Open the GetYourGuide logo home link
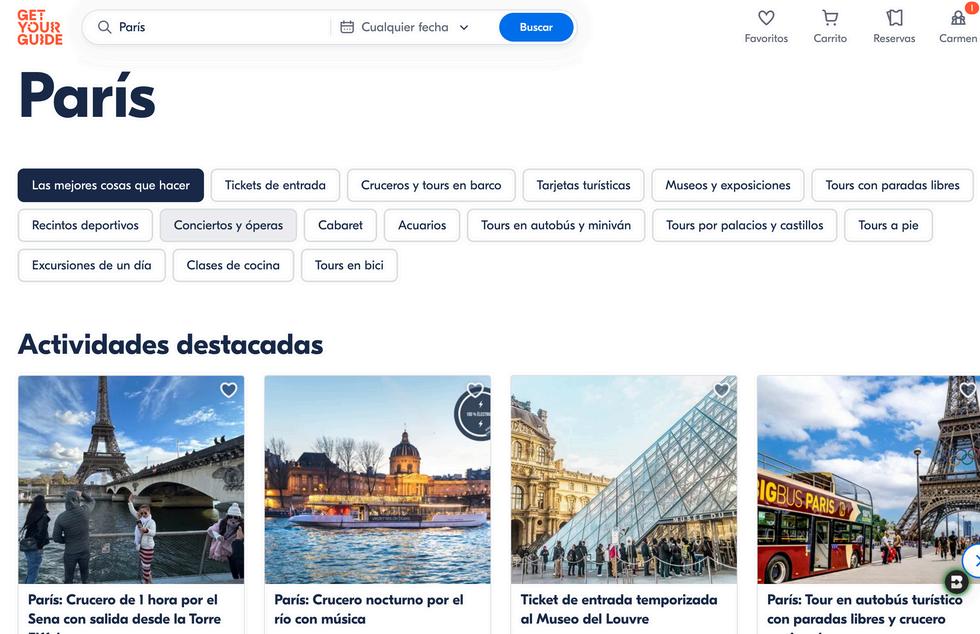The image size is (980, 634). pyautogui.click(x=40, y=28)
